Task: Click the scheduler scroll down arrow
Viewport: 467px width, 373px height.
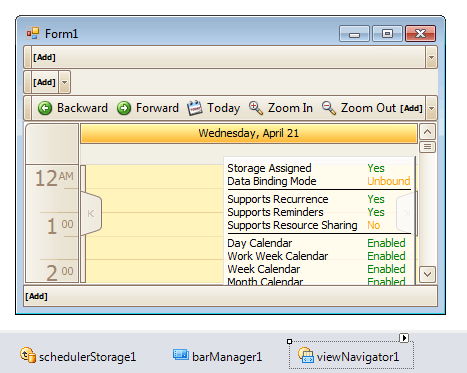Action: pyautogui.click(x=427, y=274)
